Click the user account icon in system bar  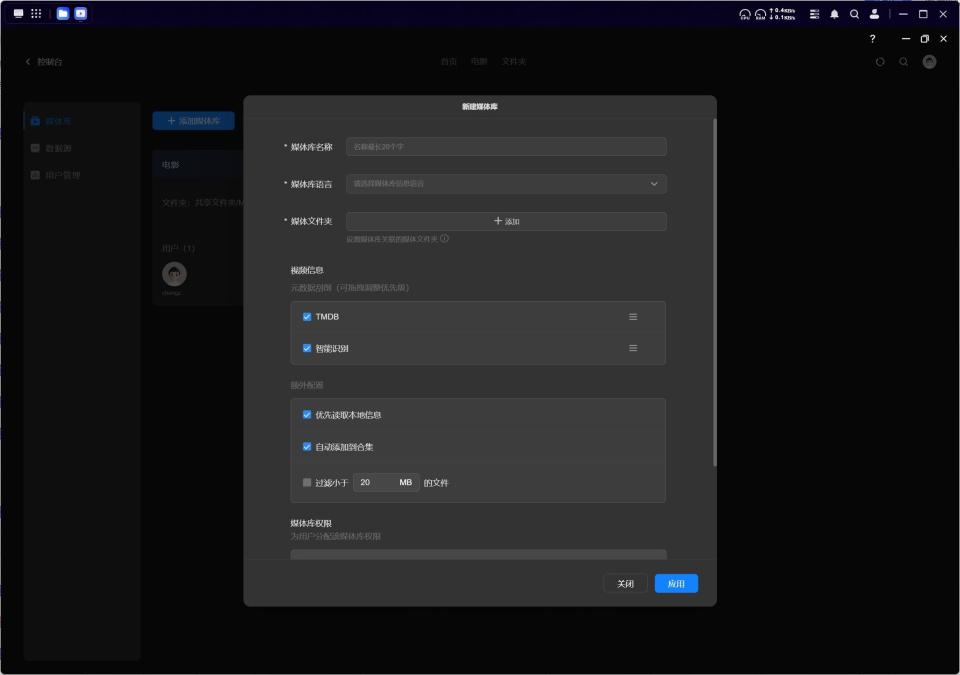874,14
